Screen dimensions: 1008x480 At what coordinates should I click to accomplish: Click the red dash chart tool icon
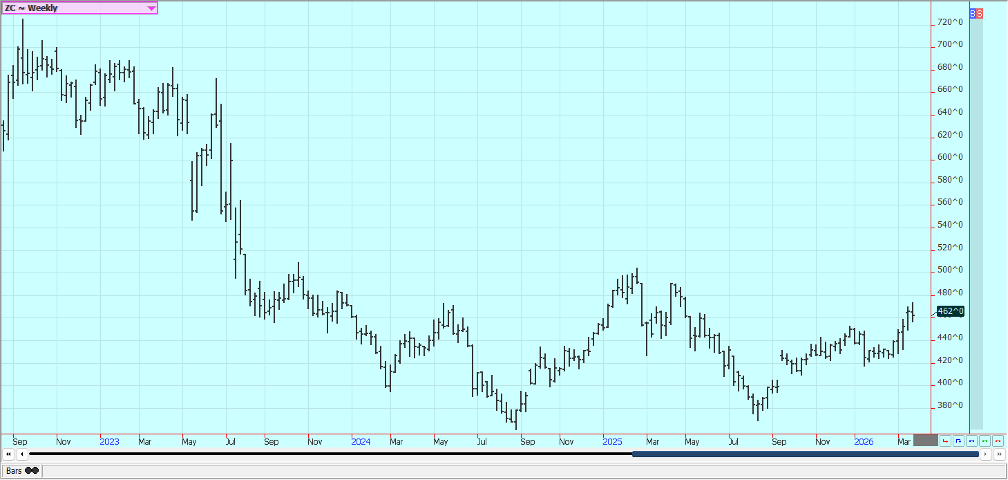(998, 440)
